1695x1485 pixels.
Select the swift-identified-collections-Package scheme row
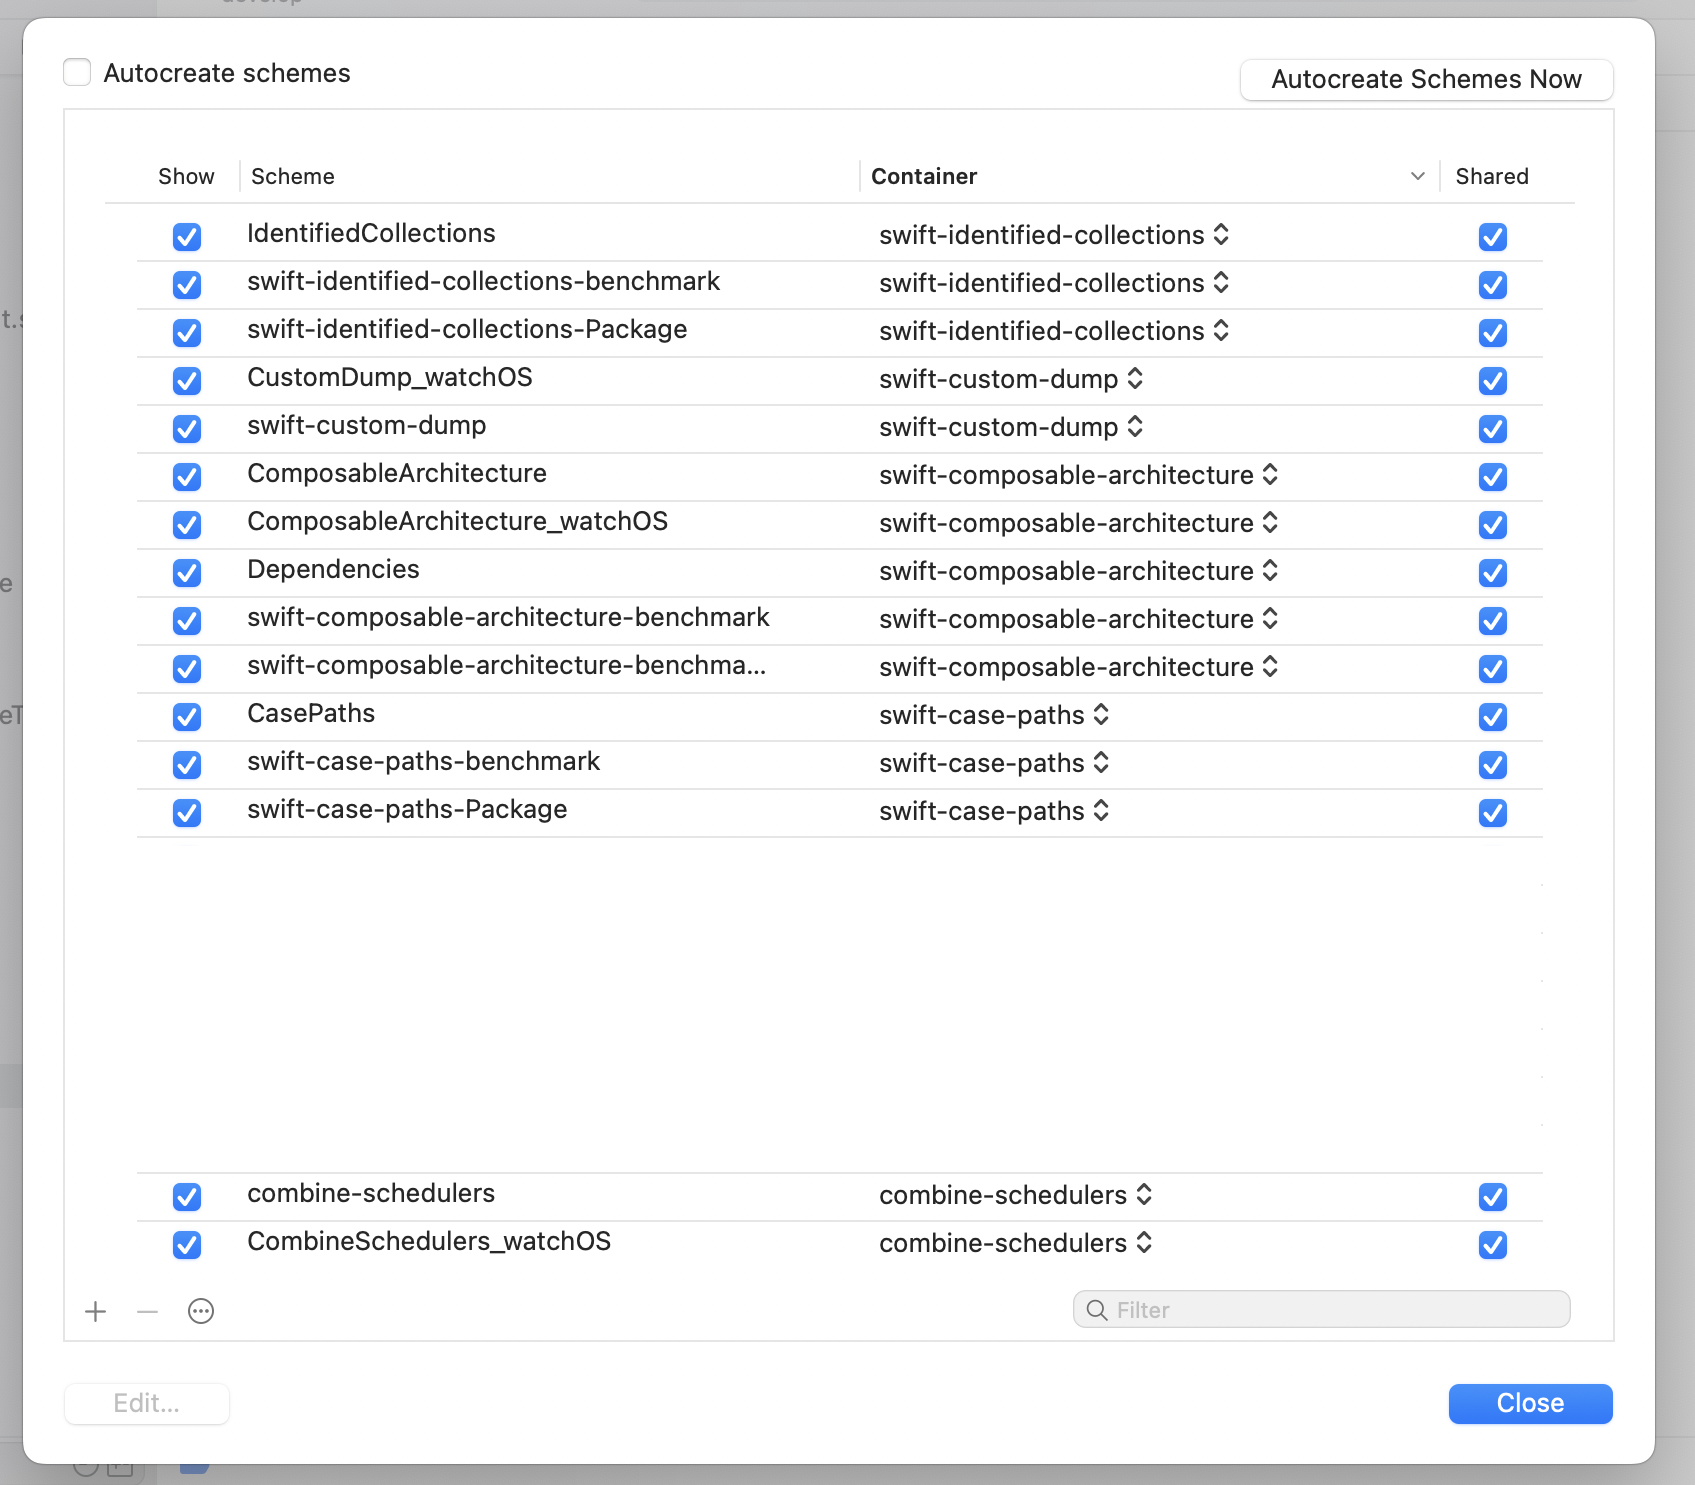(467, 329)
